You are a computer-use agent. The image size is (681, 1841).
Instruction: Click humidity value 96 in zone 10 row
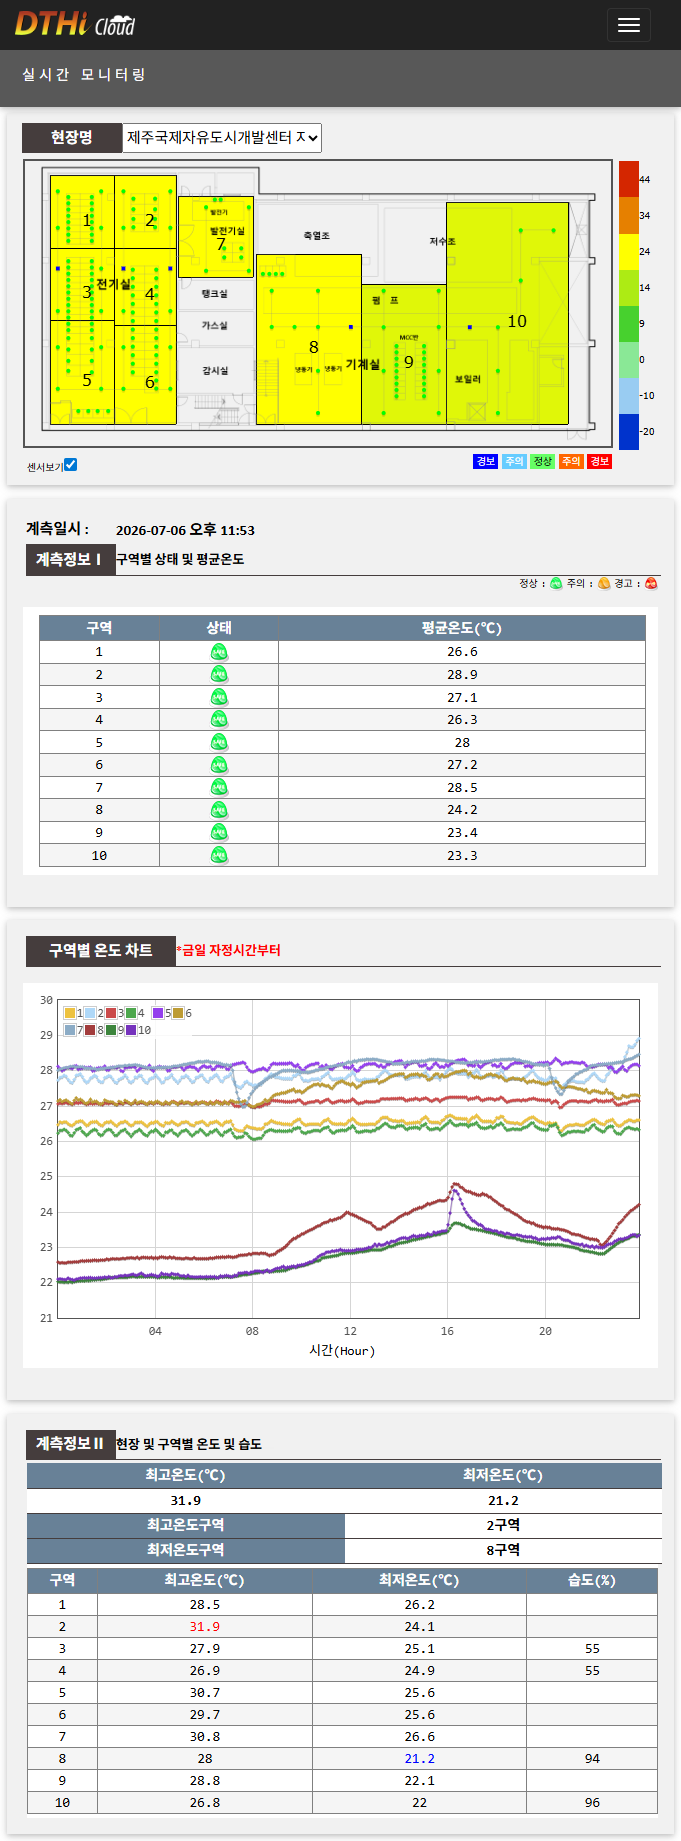[592, 1803]
